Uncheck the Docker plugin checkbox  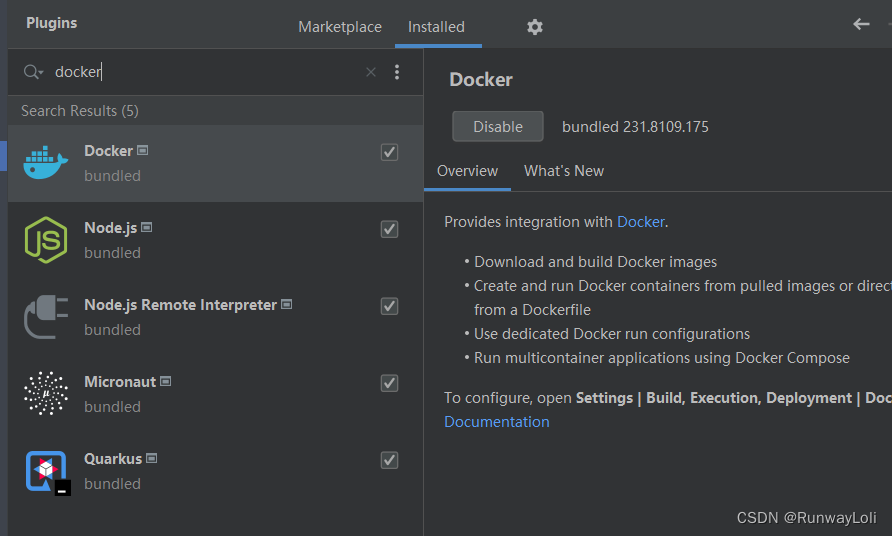(x=390, y=152)
